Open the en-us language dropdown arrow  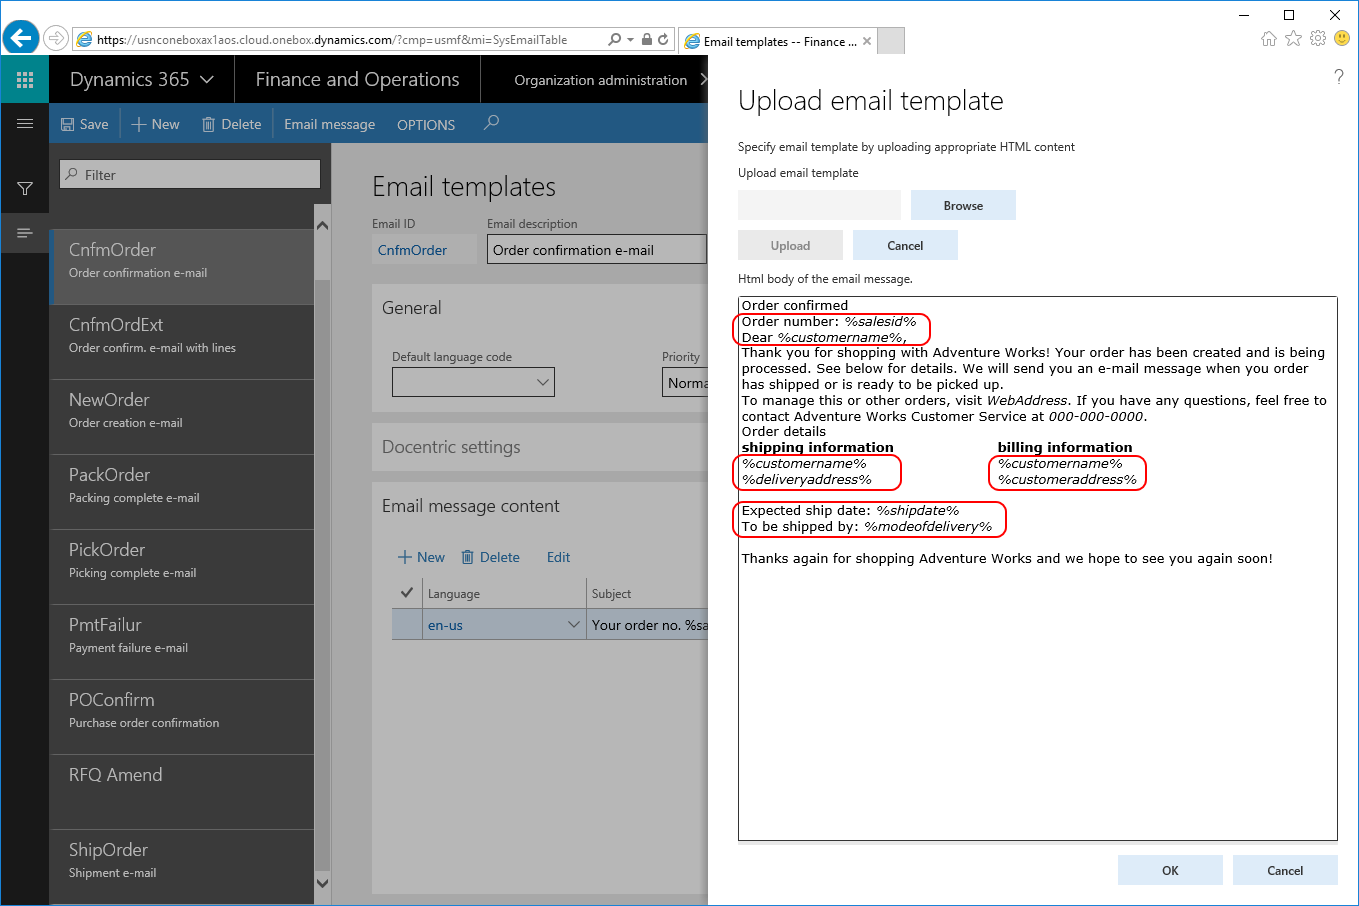coord(574,625)
